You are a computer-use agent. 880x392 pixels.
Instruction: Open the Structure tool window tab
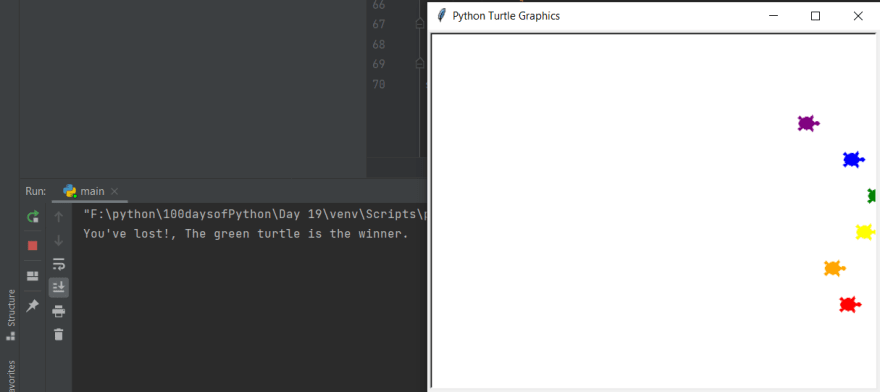(11, 314)
